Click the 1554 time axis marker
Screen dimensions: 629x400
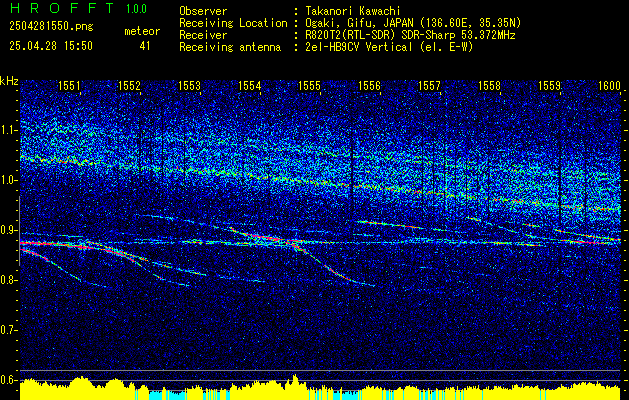click(x=249, y=85)
